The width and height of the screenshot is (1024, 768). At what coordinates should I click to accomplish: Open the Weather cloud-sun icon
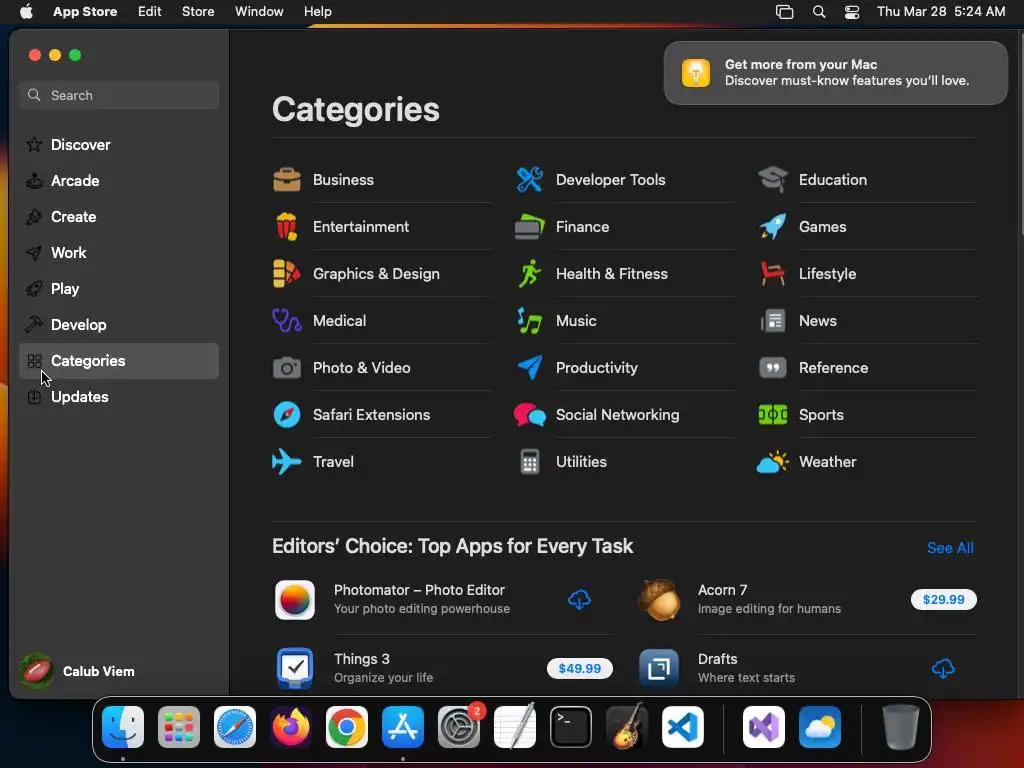coord(773,462)
